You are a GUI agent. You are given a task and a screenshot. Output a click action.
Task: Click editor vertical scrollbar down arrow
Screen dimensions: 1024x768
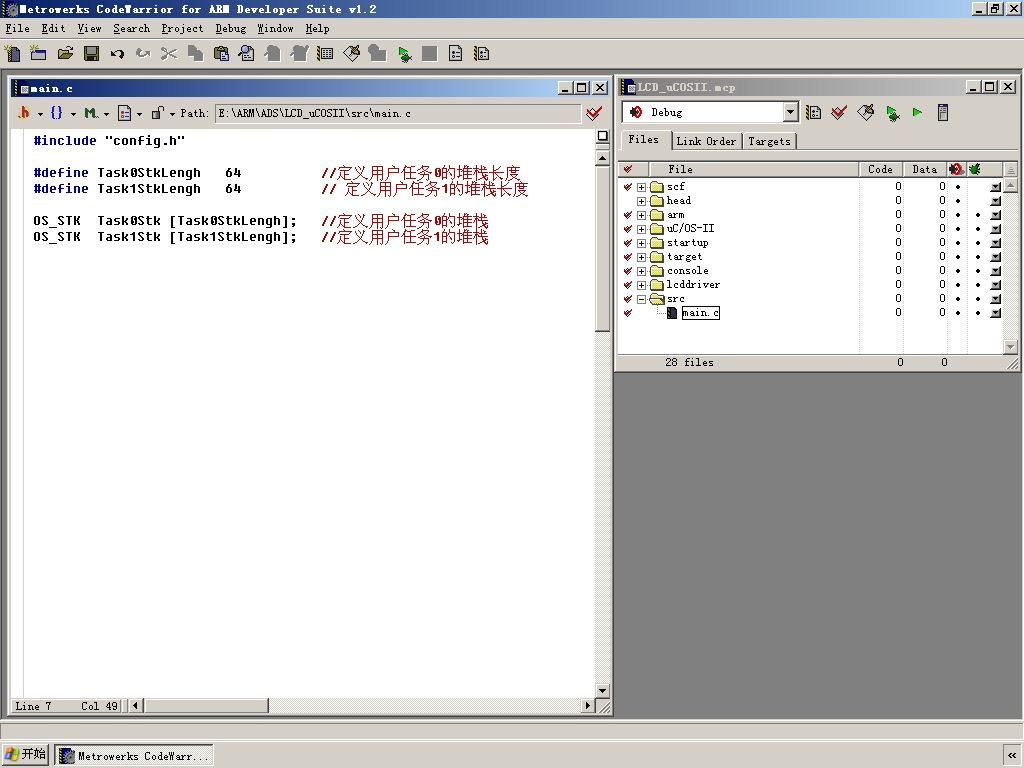point(602,690)
